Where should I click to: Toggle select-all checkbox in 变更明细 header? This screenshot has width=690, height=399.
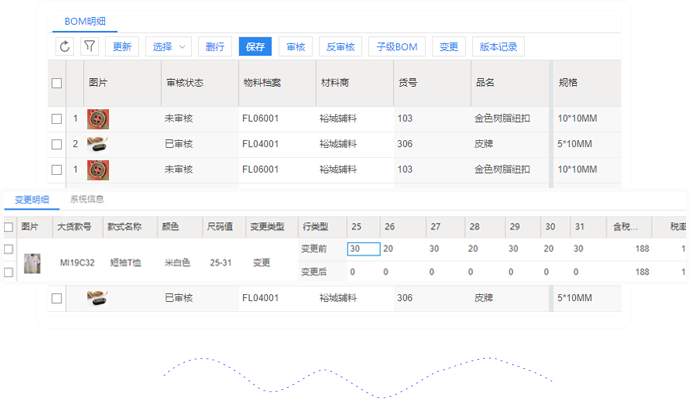click(8, 227)
